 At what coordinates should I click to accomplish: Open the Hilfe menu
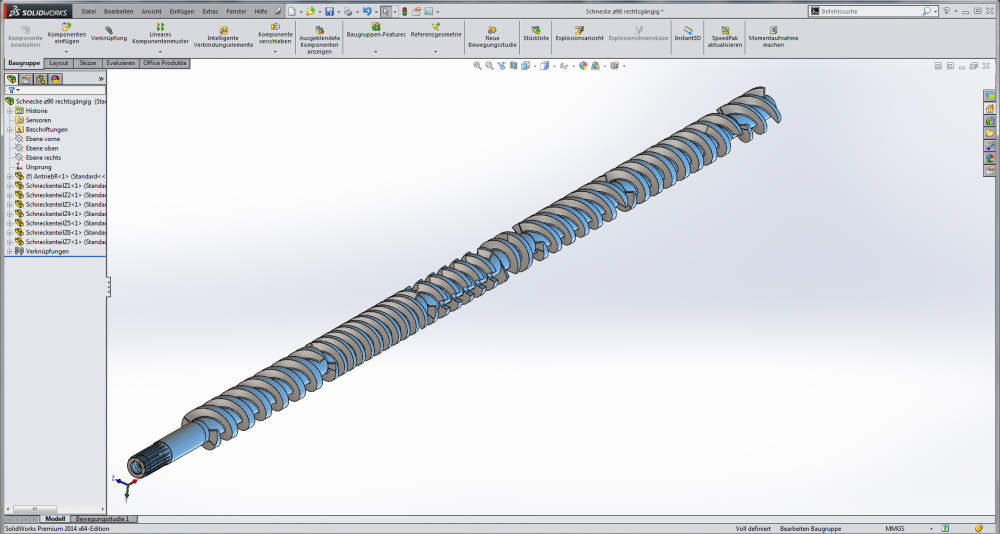coord(261,11)
